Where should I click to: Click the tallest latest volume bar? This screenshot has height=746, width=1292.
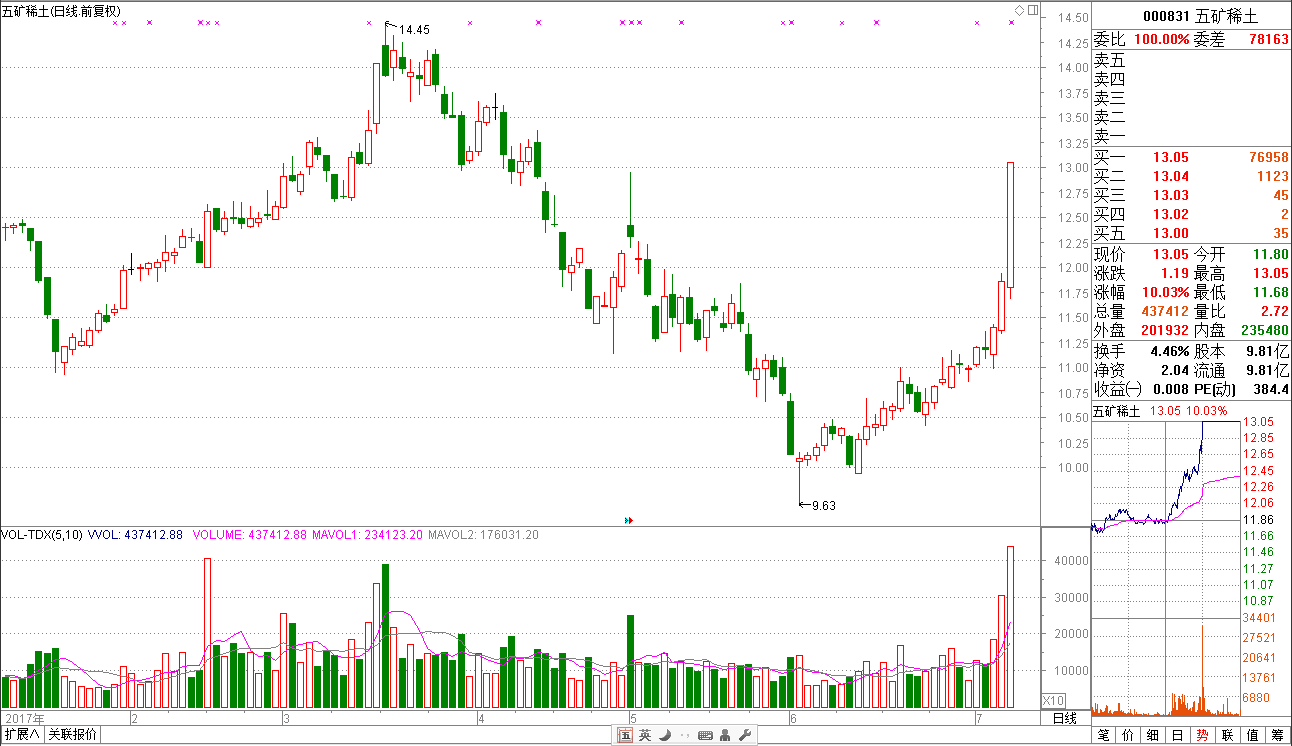point(1011,627)
